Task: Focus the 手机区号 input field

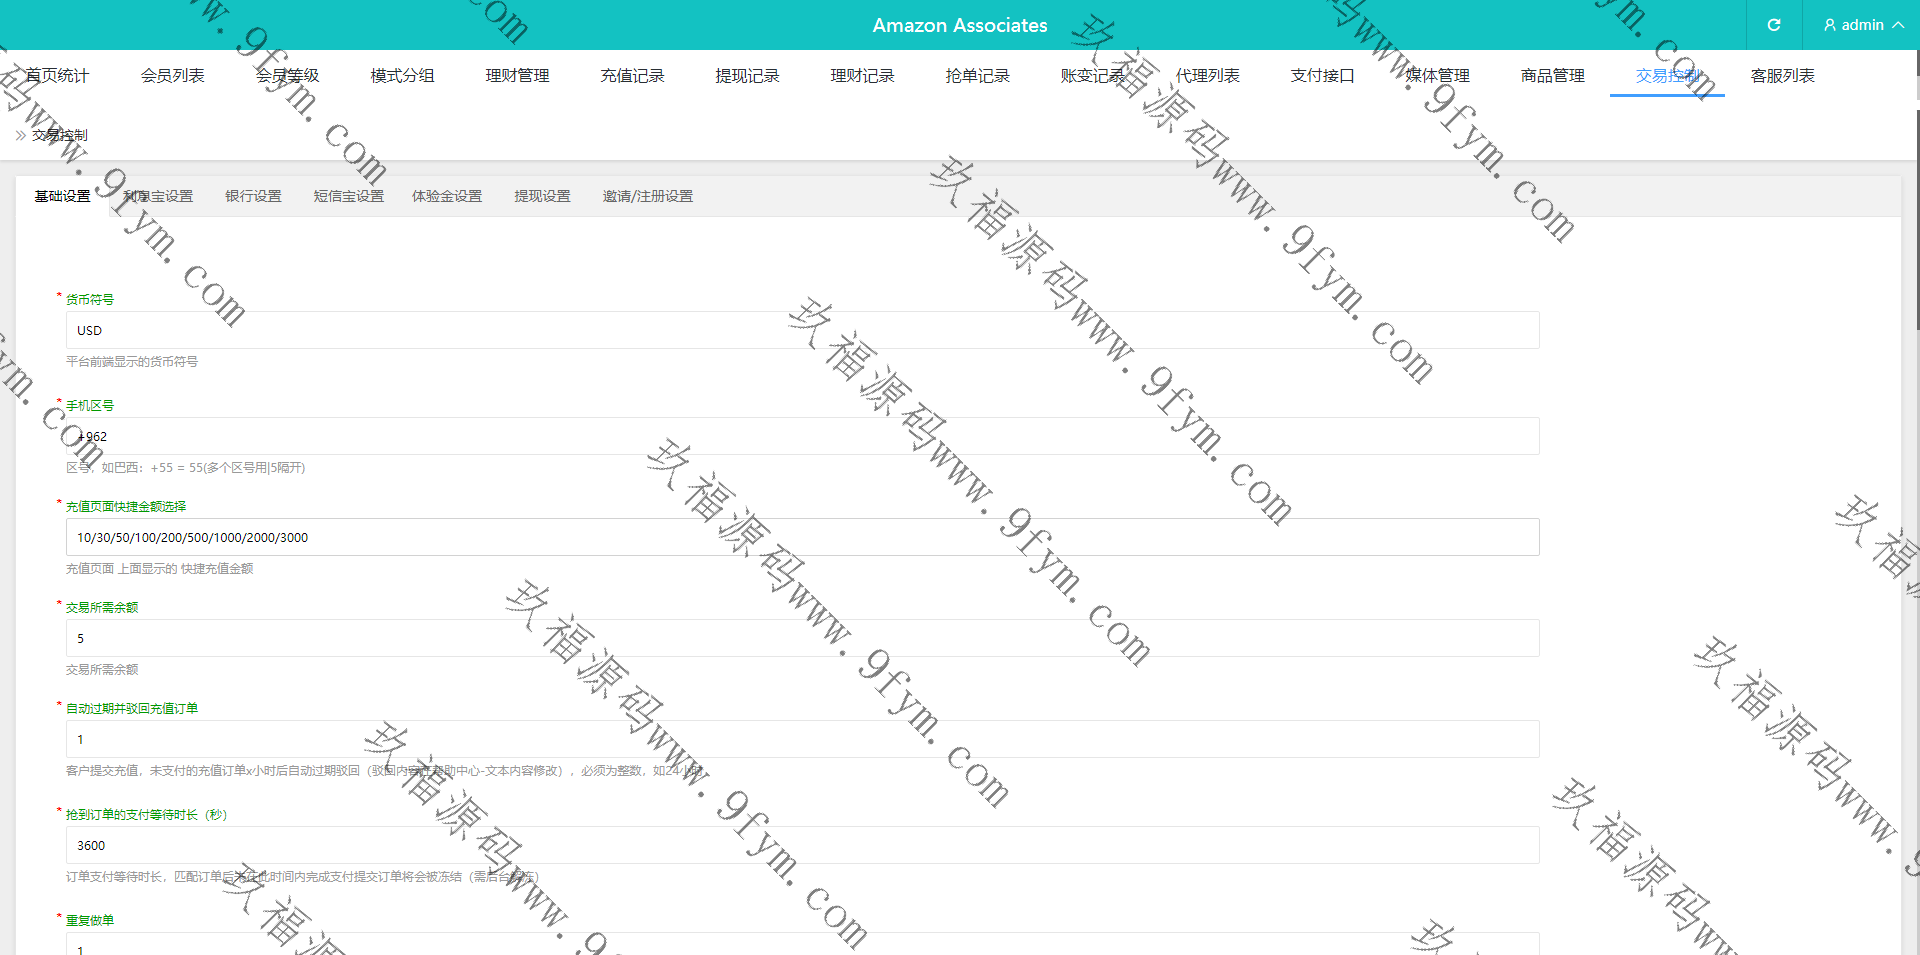Action: pos(802,436)
